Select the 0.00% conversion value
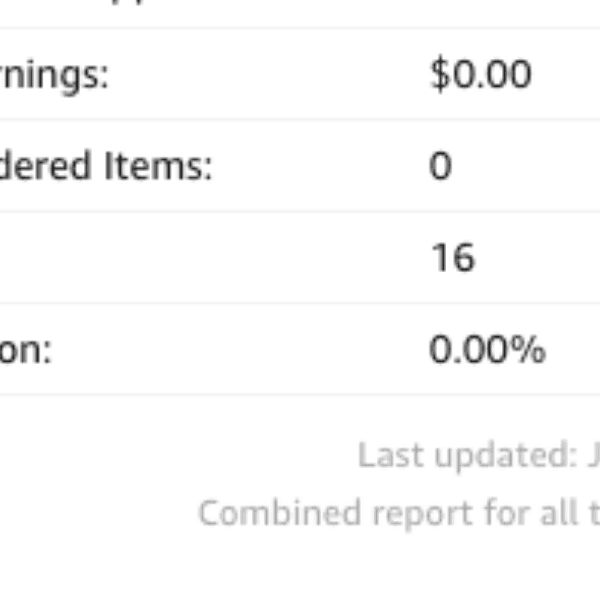The width and height of the screenshot is (600, 600). (487, 350)
